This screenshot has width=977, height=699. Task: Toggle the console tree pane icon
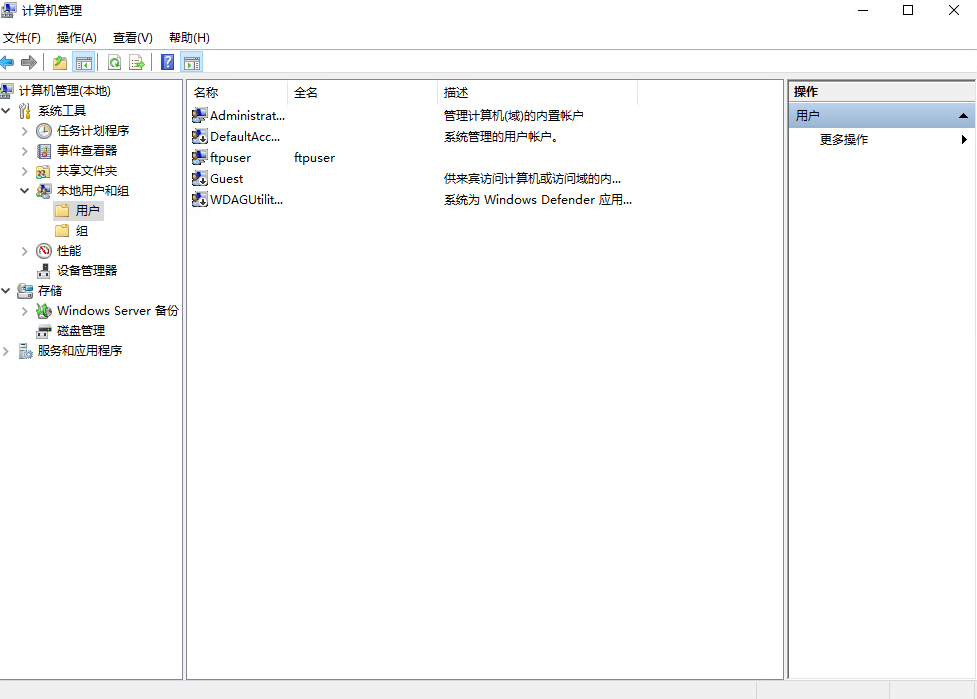83,62
